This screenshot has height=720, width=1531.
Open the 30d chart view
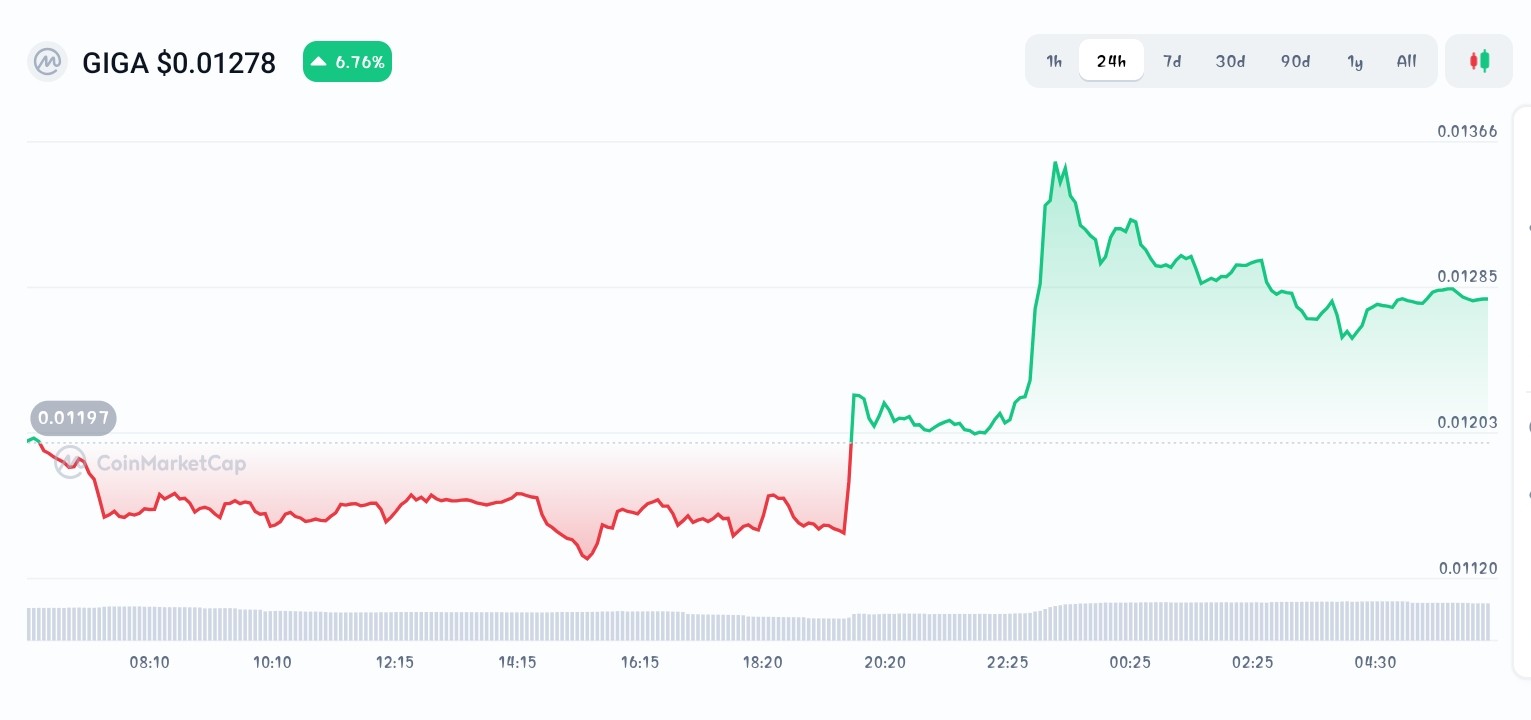(x=1230, y=61)
